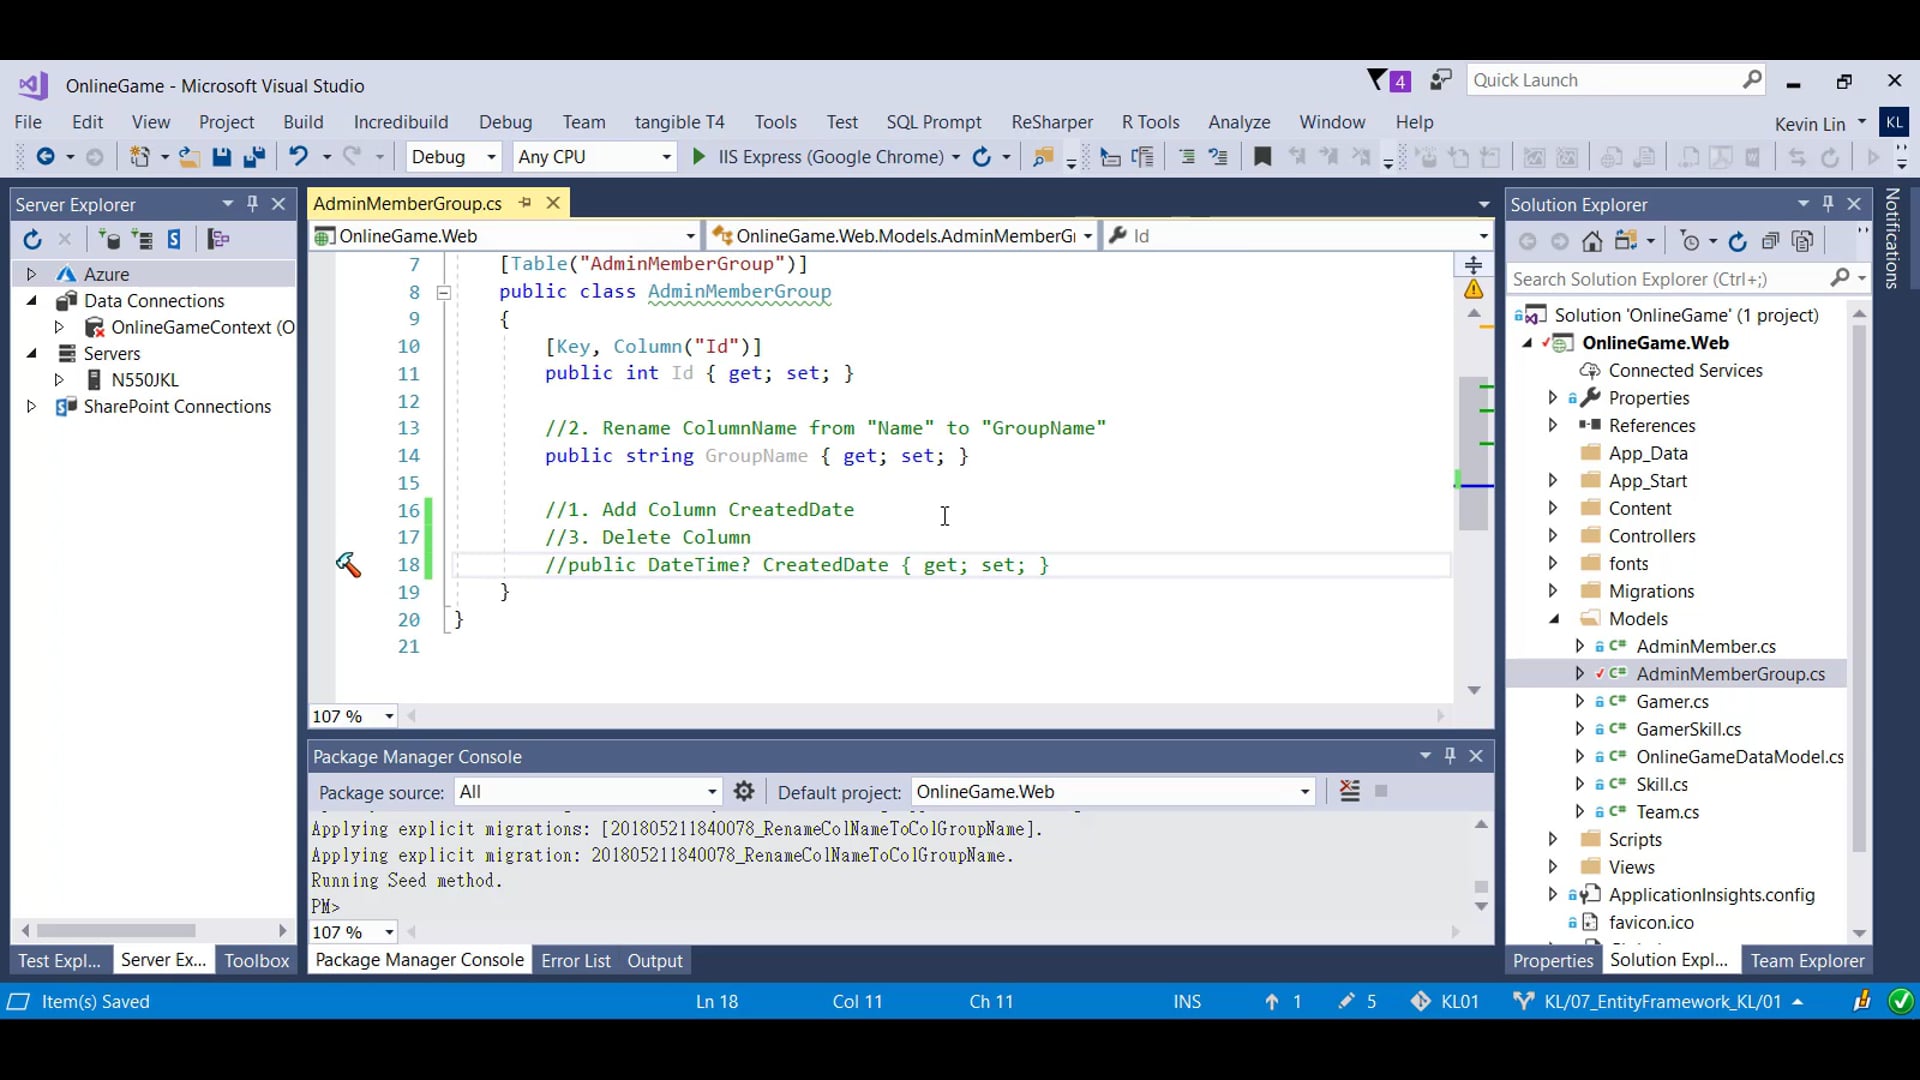Image resolution: width=1920 pixels, height=1080 pixels.
Task: Toggle the pin on Server Explorer
Action: click(x=252, y=203)
